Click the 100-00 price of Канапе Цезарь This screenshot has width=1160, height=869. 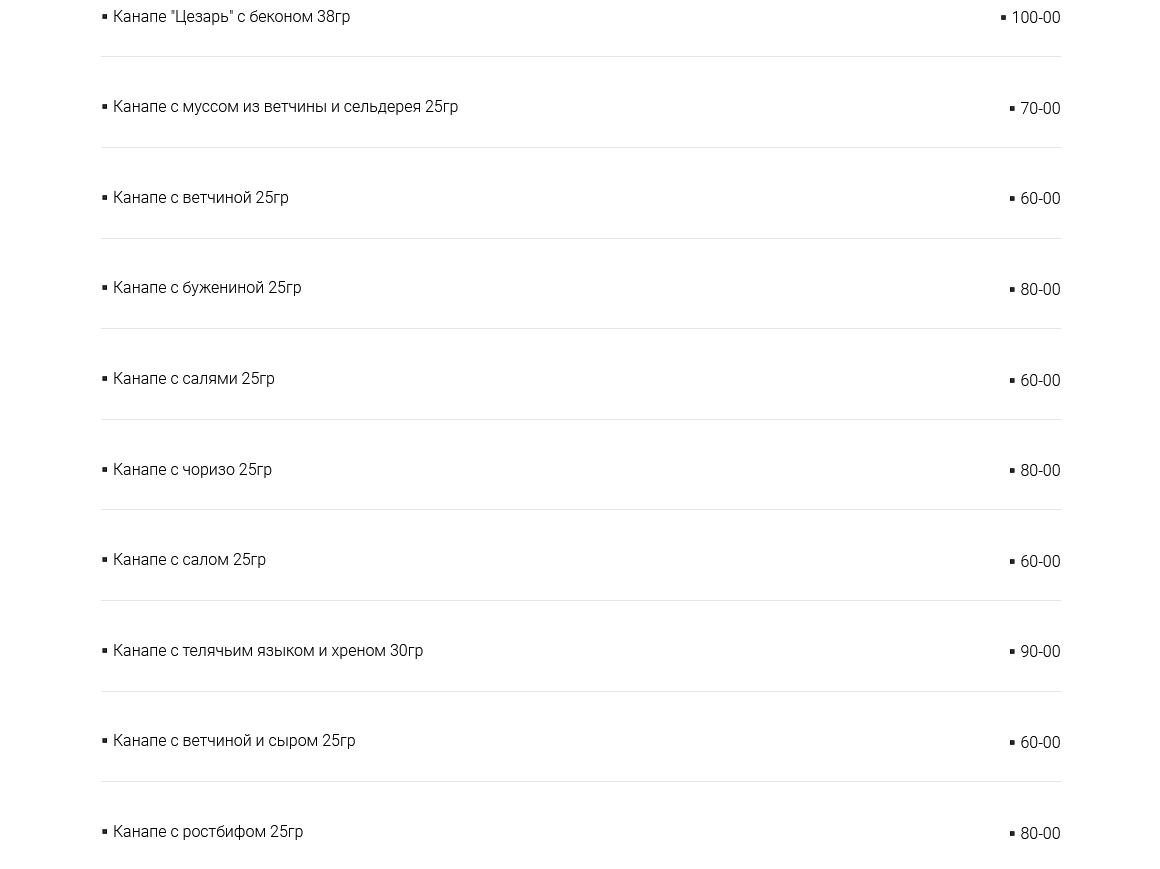click(1035, 18)
